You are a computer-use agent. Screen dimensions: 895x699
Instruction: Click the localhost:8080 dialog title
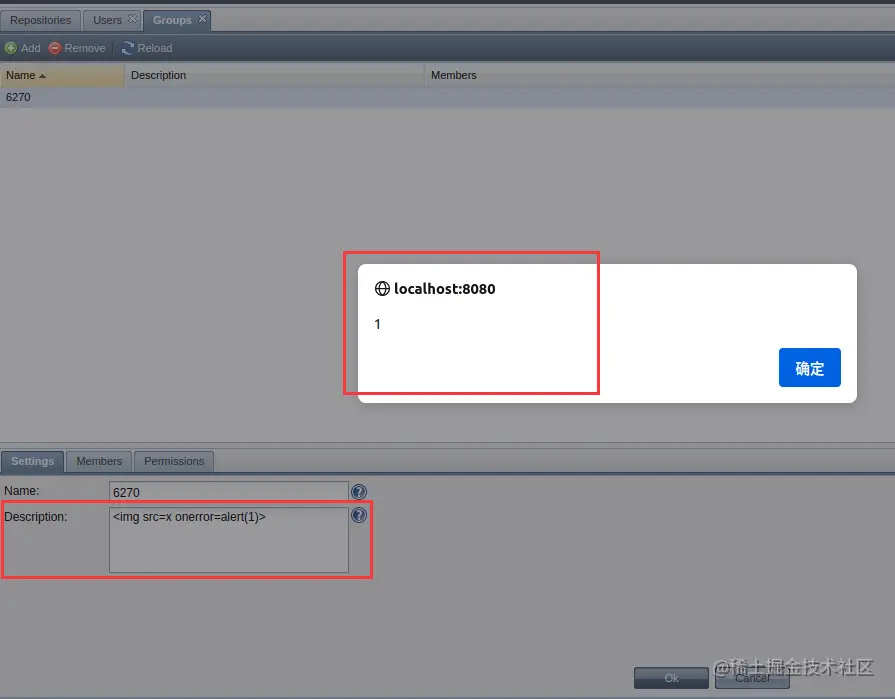(445, 289)
